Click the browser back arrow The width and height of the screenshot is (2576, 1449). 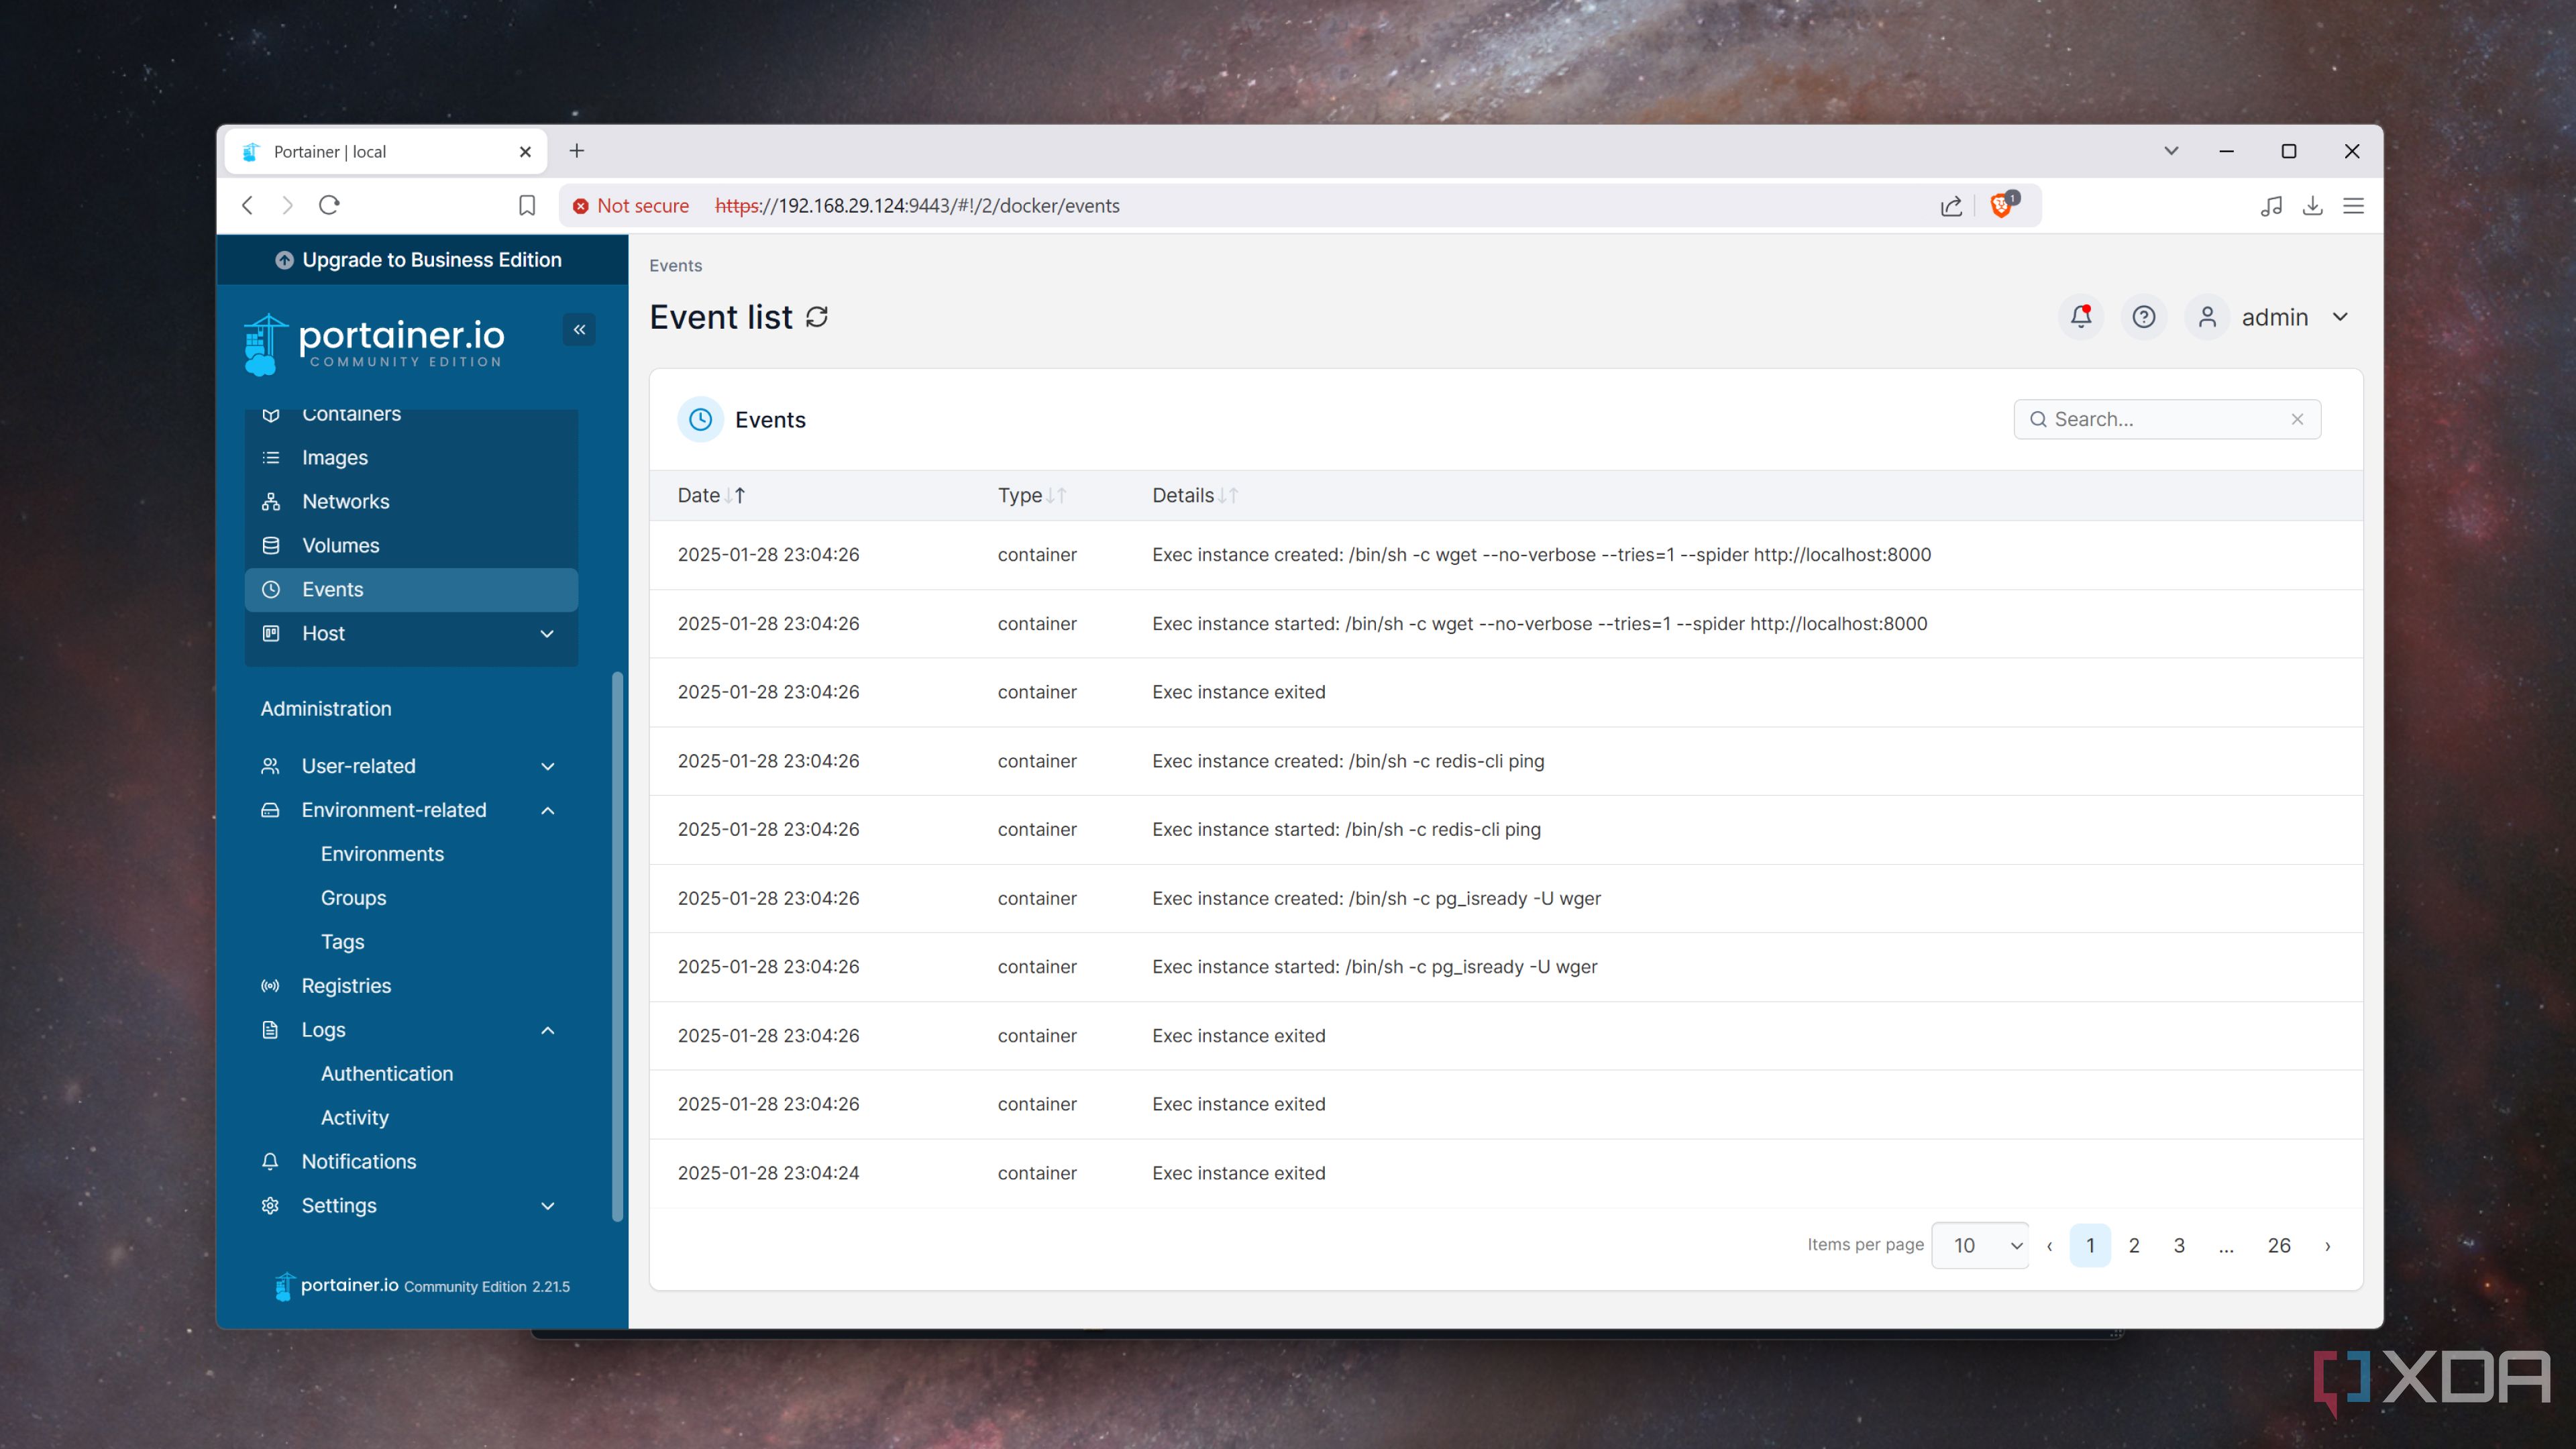[248, 205]
